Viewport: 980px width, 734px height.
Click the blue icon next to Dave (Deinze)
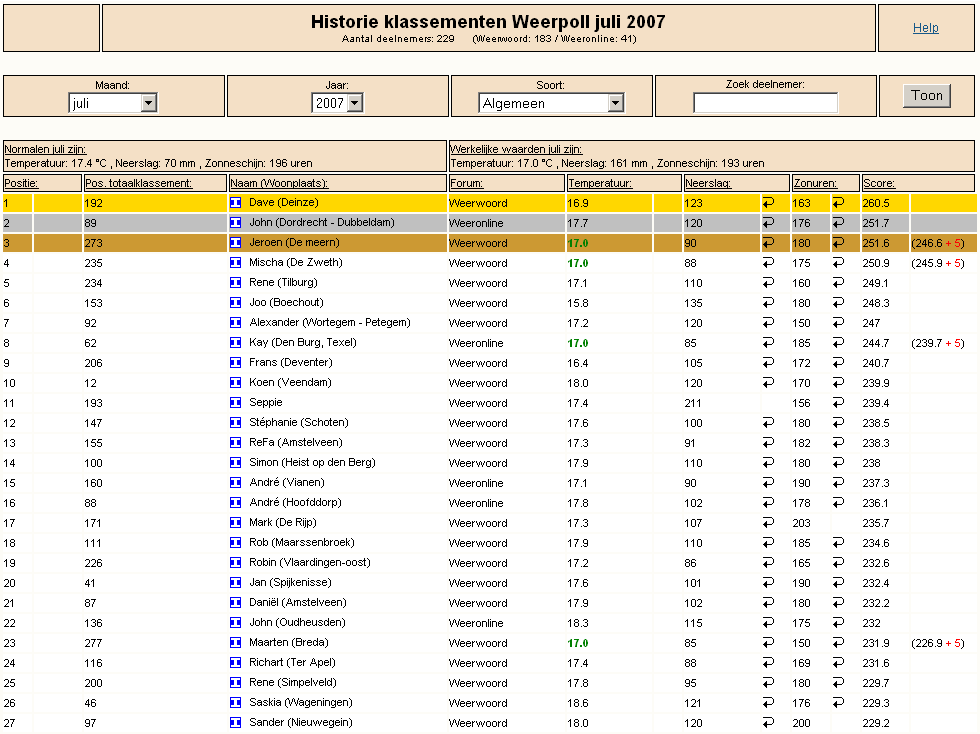tap(236, 203)
